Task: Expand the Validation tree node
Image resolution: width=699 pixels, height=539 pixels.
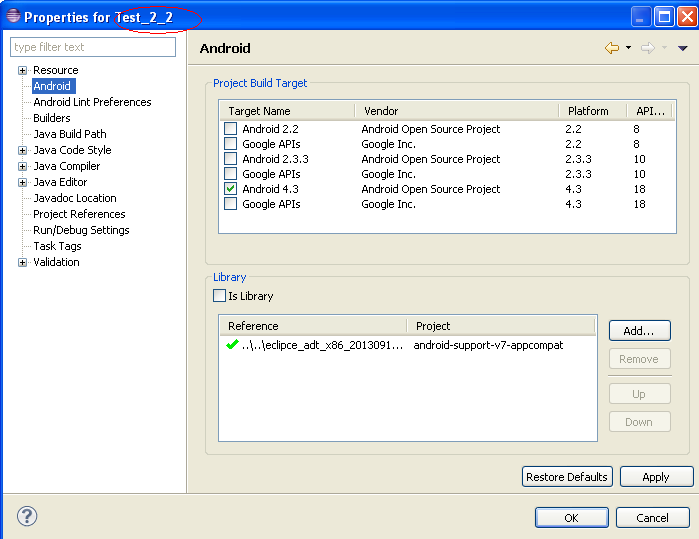Action: 22,262
